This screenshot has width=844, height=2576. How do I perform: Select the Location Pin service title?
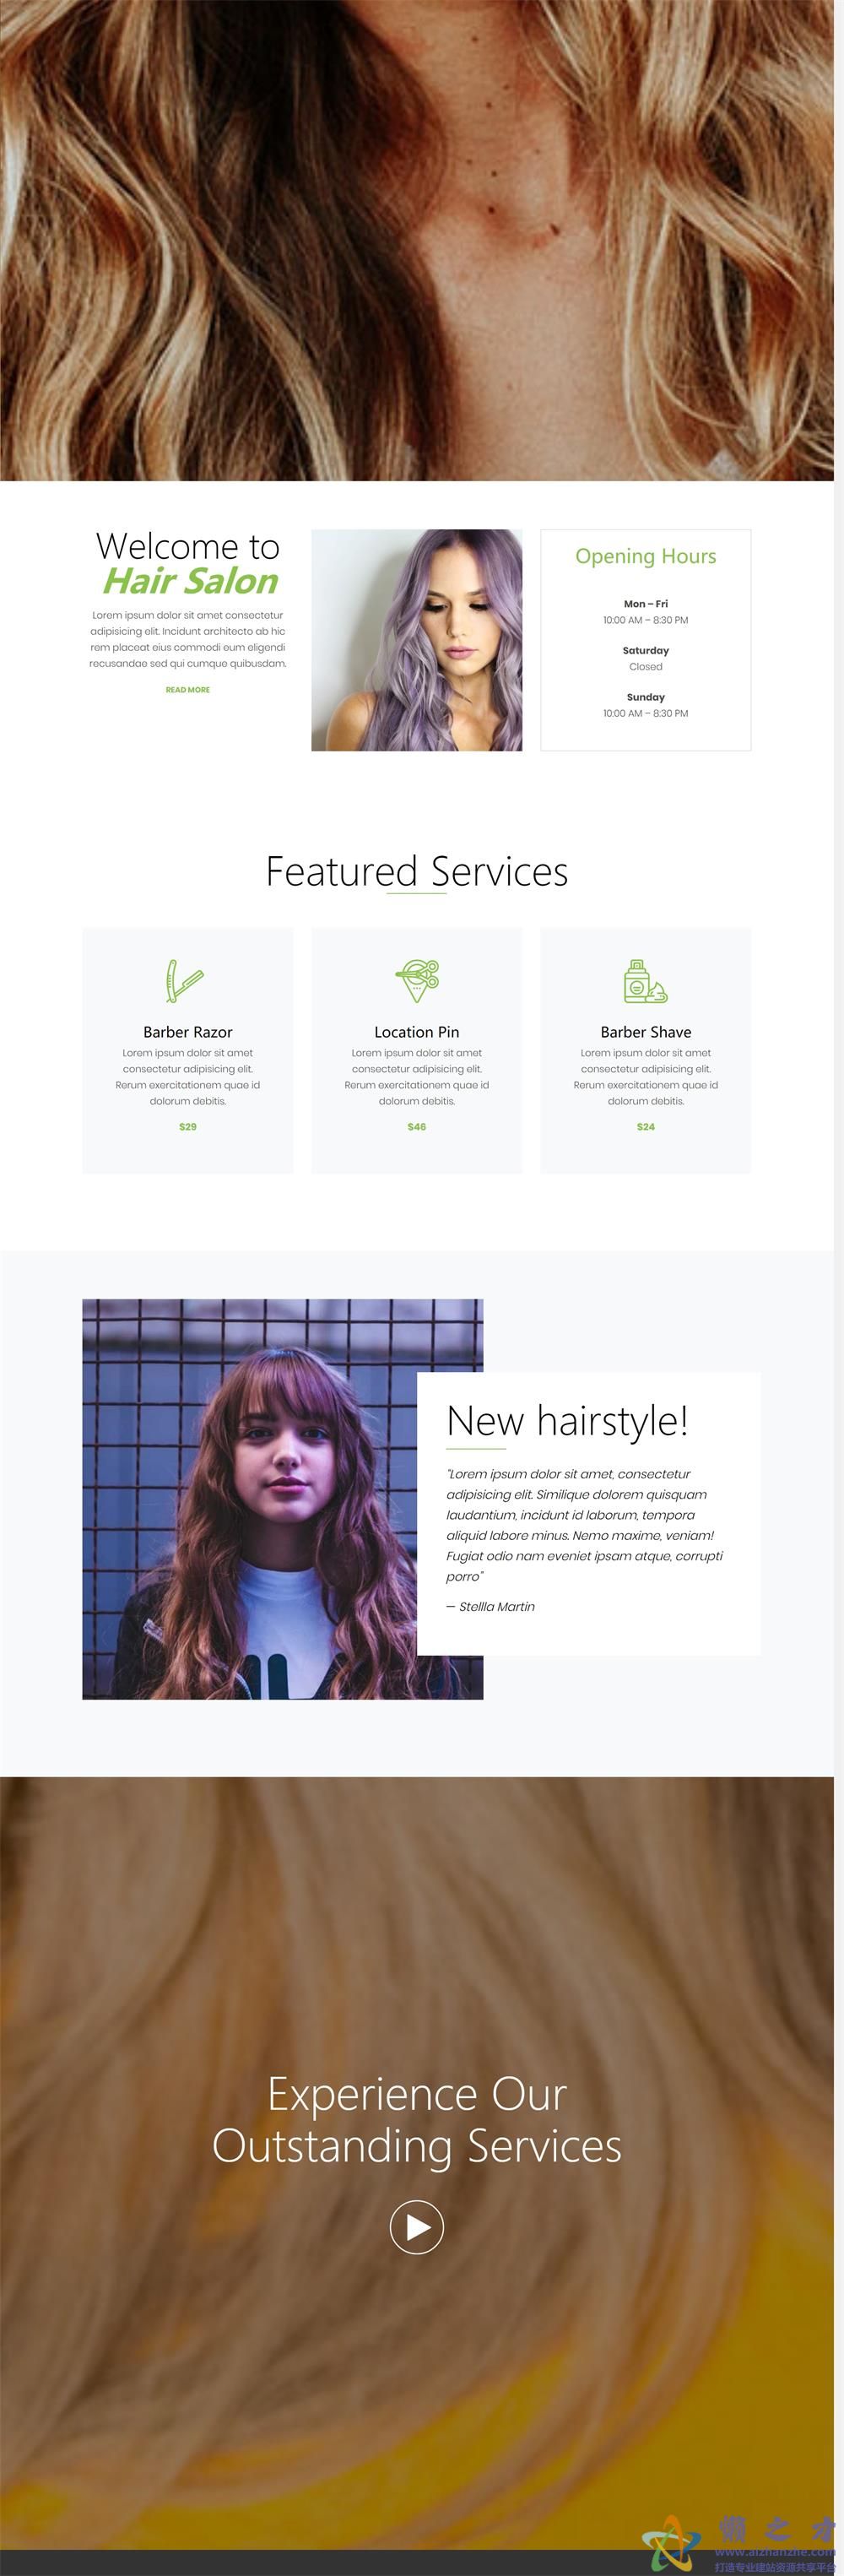point(417,1032)
